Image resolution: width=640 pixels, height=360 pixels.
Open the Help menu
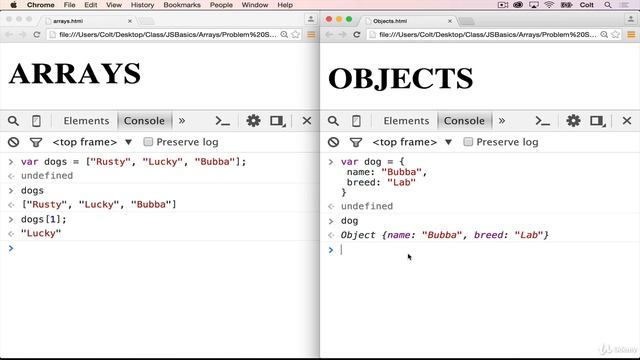(285, 5)
